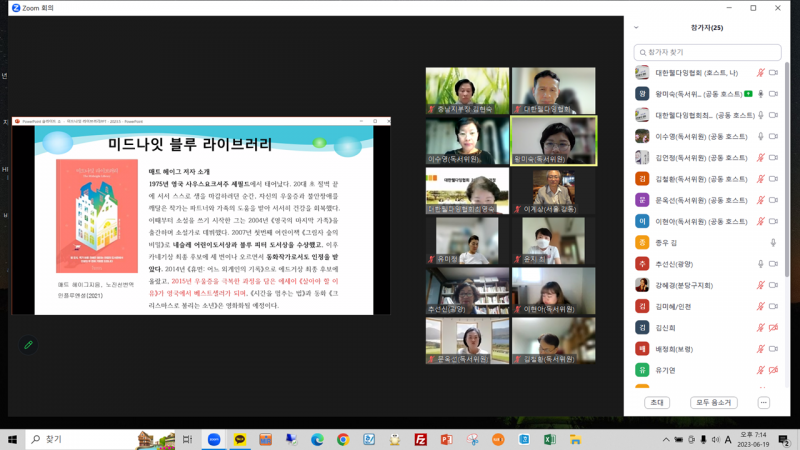800x450 pixels.
Task: Open Chrome browser in taskbar
Action: click(343, 440)
